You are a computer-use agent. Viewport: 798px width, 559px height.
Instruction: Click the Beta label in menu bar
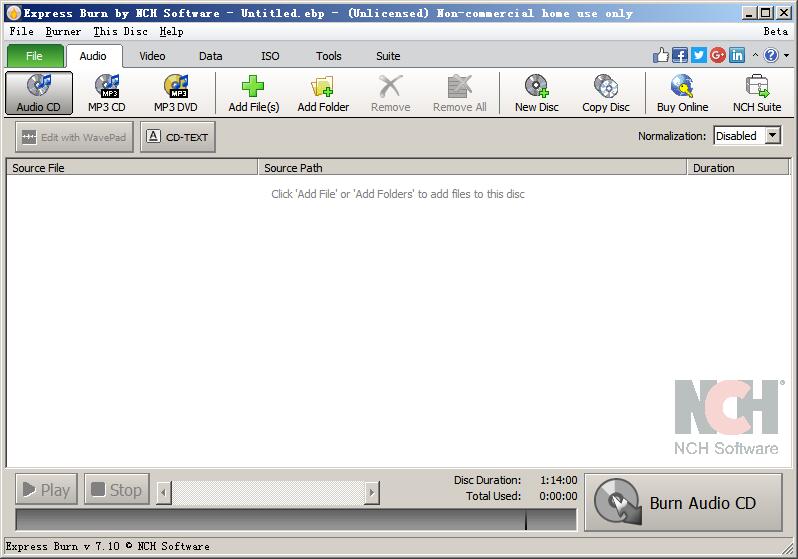[x=776, y=32]
